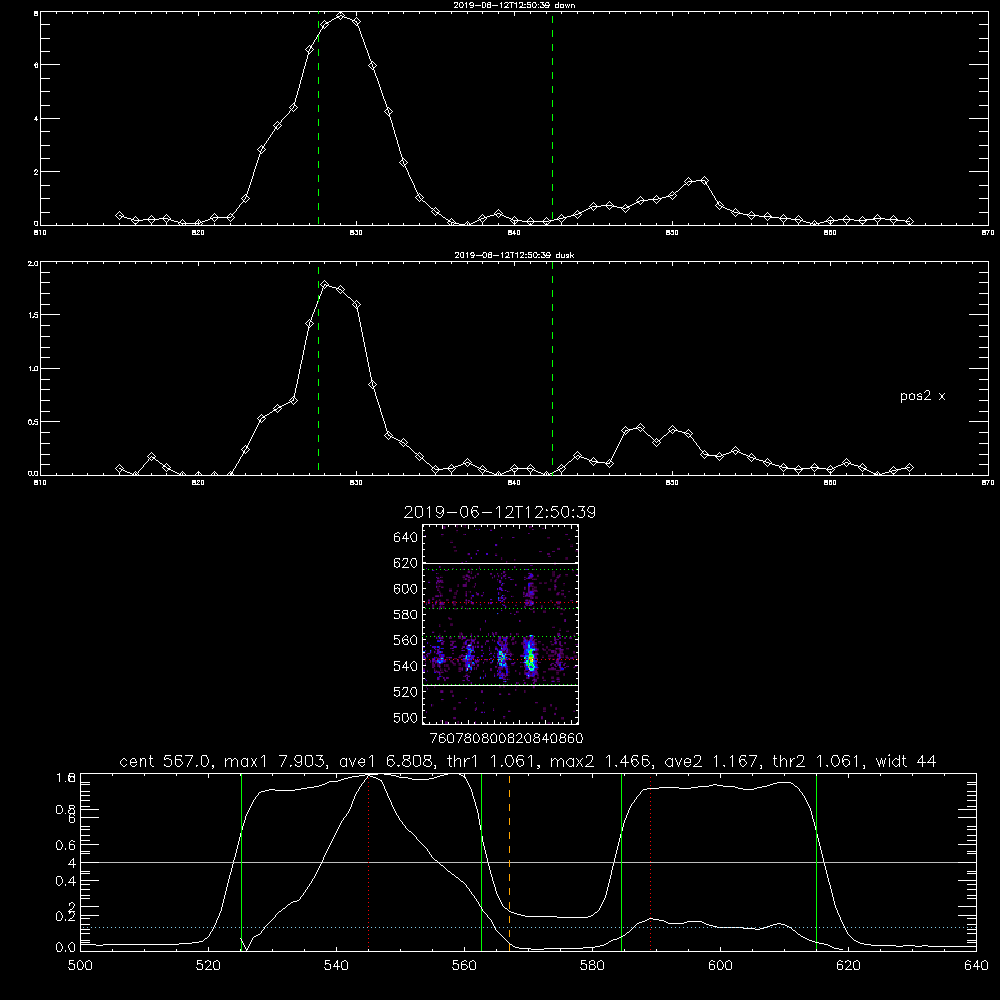Select the green vertical line near 525 in bottom plot
This screenshot has width=1000, height=1000.
[242, 862]
